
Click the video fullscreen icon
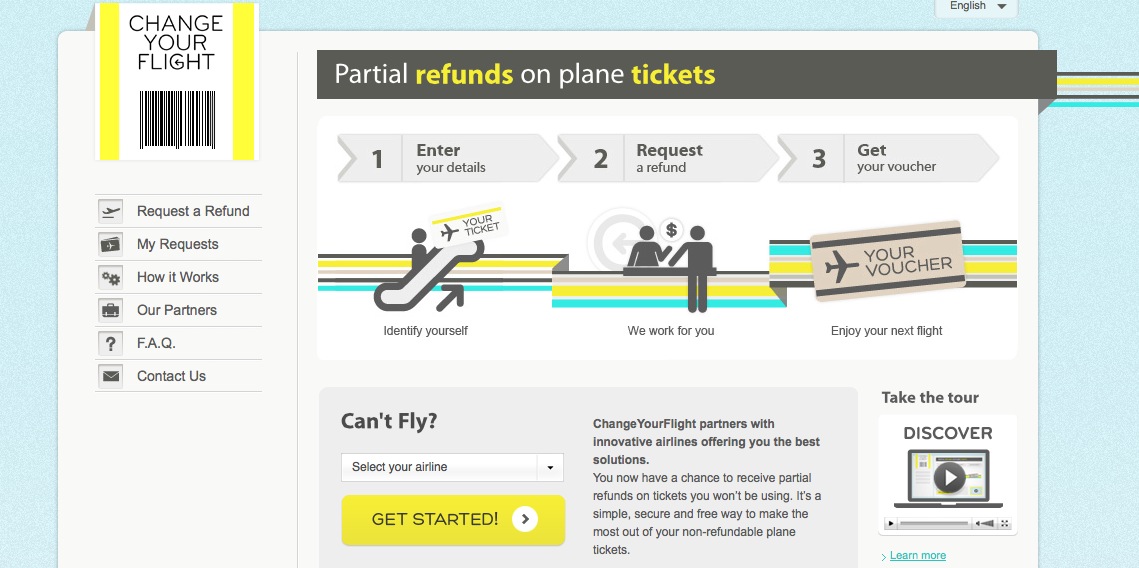[x=1005, y=523]
